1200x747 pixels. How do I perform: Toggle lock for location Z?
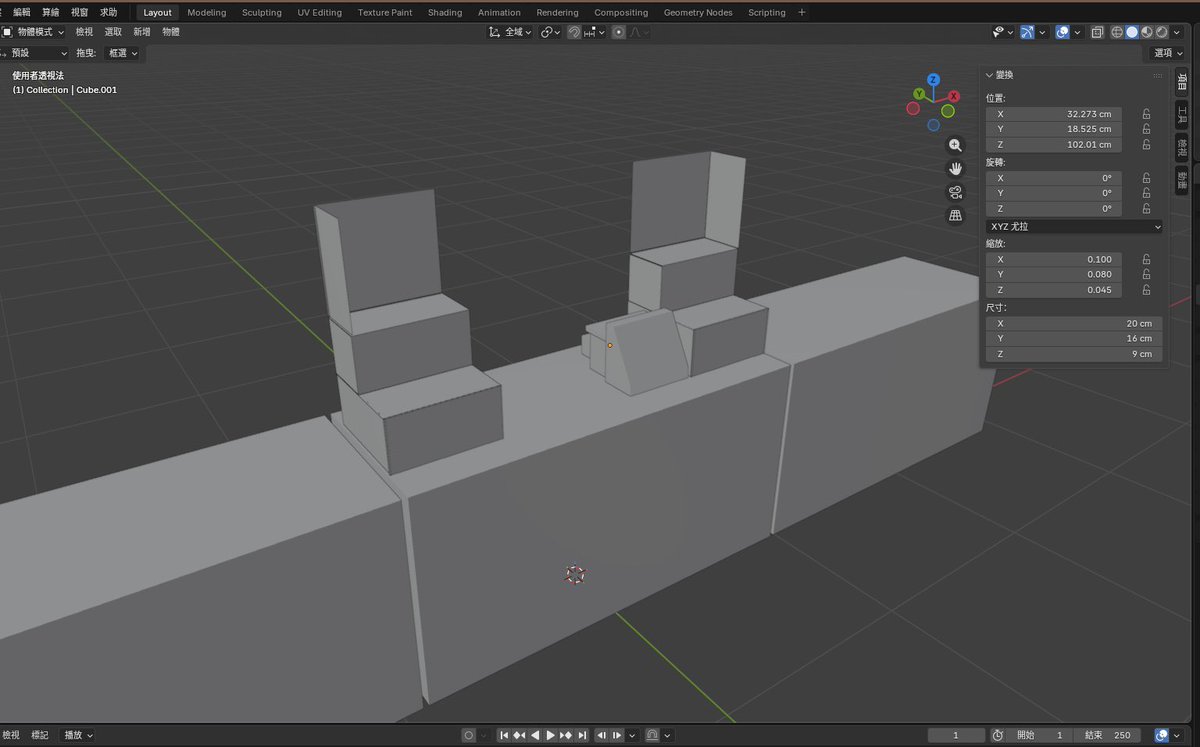[1146, 145]
